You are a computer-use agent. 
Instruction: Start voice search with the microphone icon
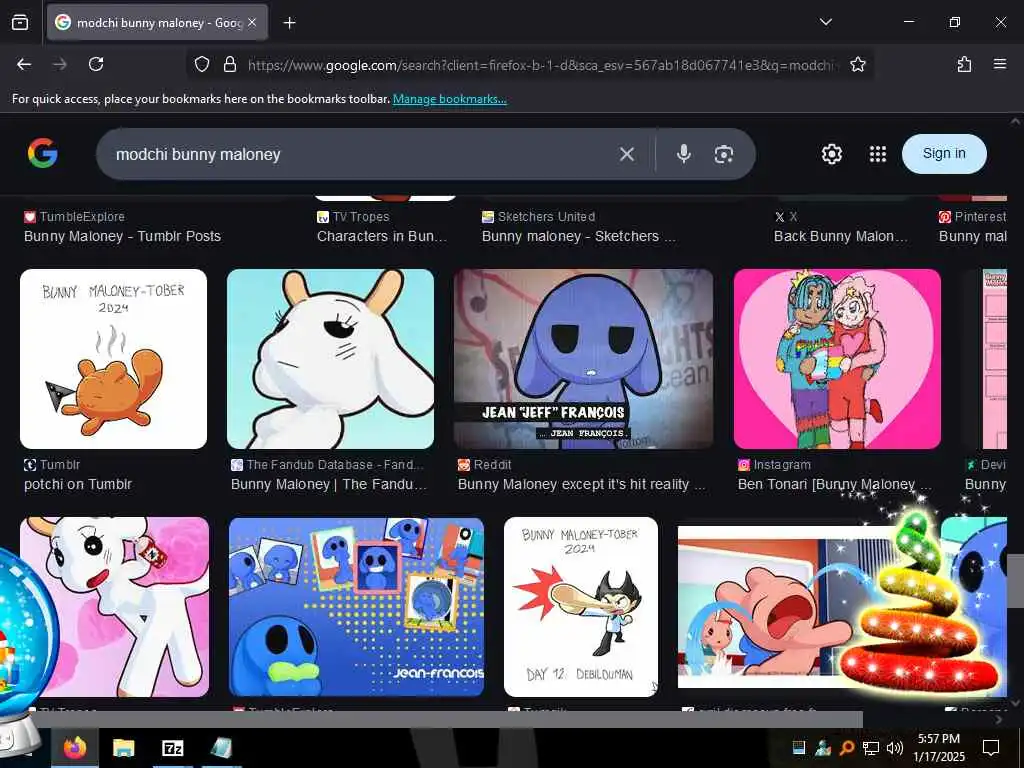[683, 154]
